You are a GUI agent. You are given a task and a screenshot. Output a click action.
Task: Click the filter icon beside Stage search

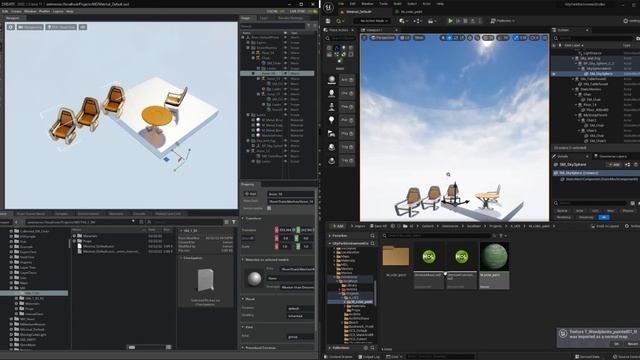[x=309, y=26]
